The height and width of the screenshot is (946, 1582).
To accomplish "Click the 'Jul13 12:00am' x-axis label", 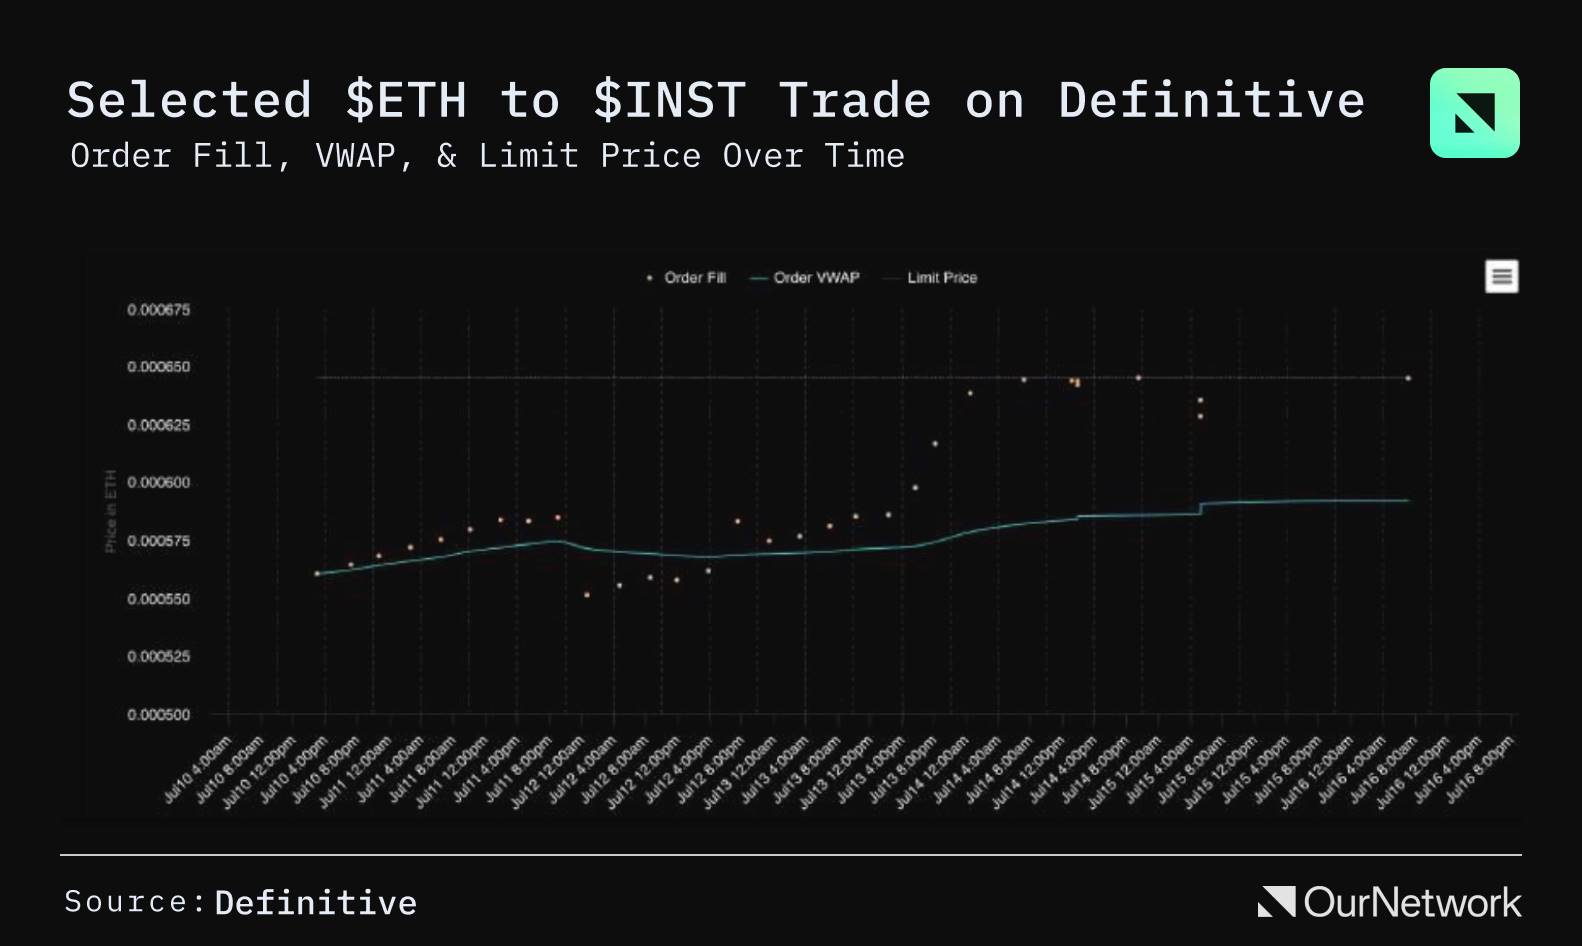I will [742, 771].
